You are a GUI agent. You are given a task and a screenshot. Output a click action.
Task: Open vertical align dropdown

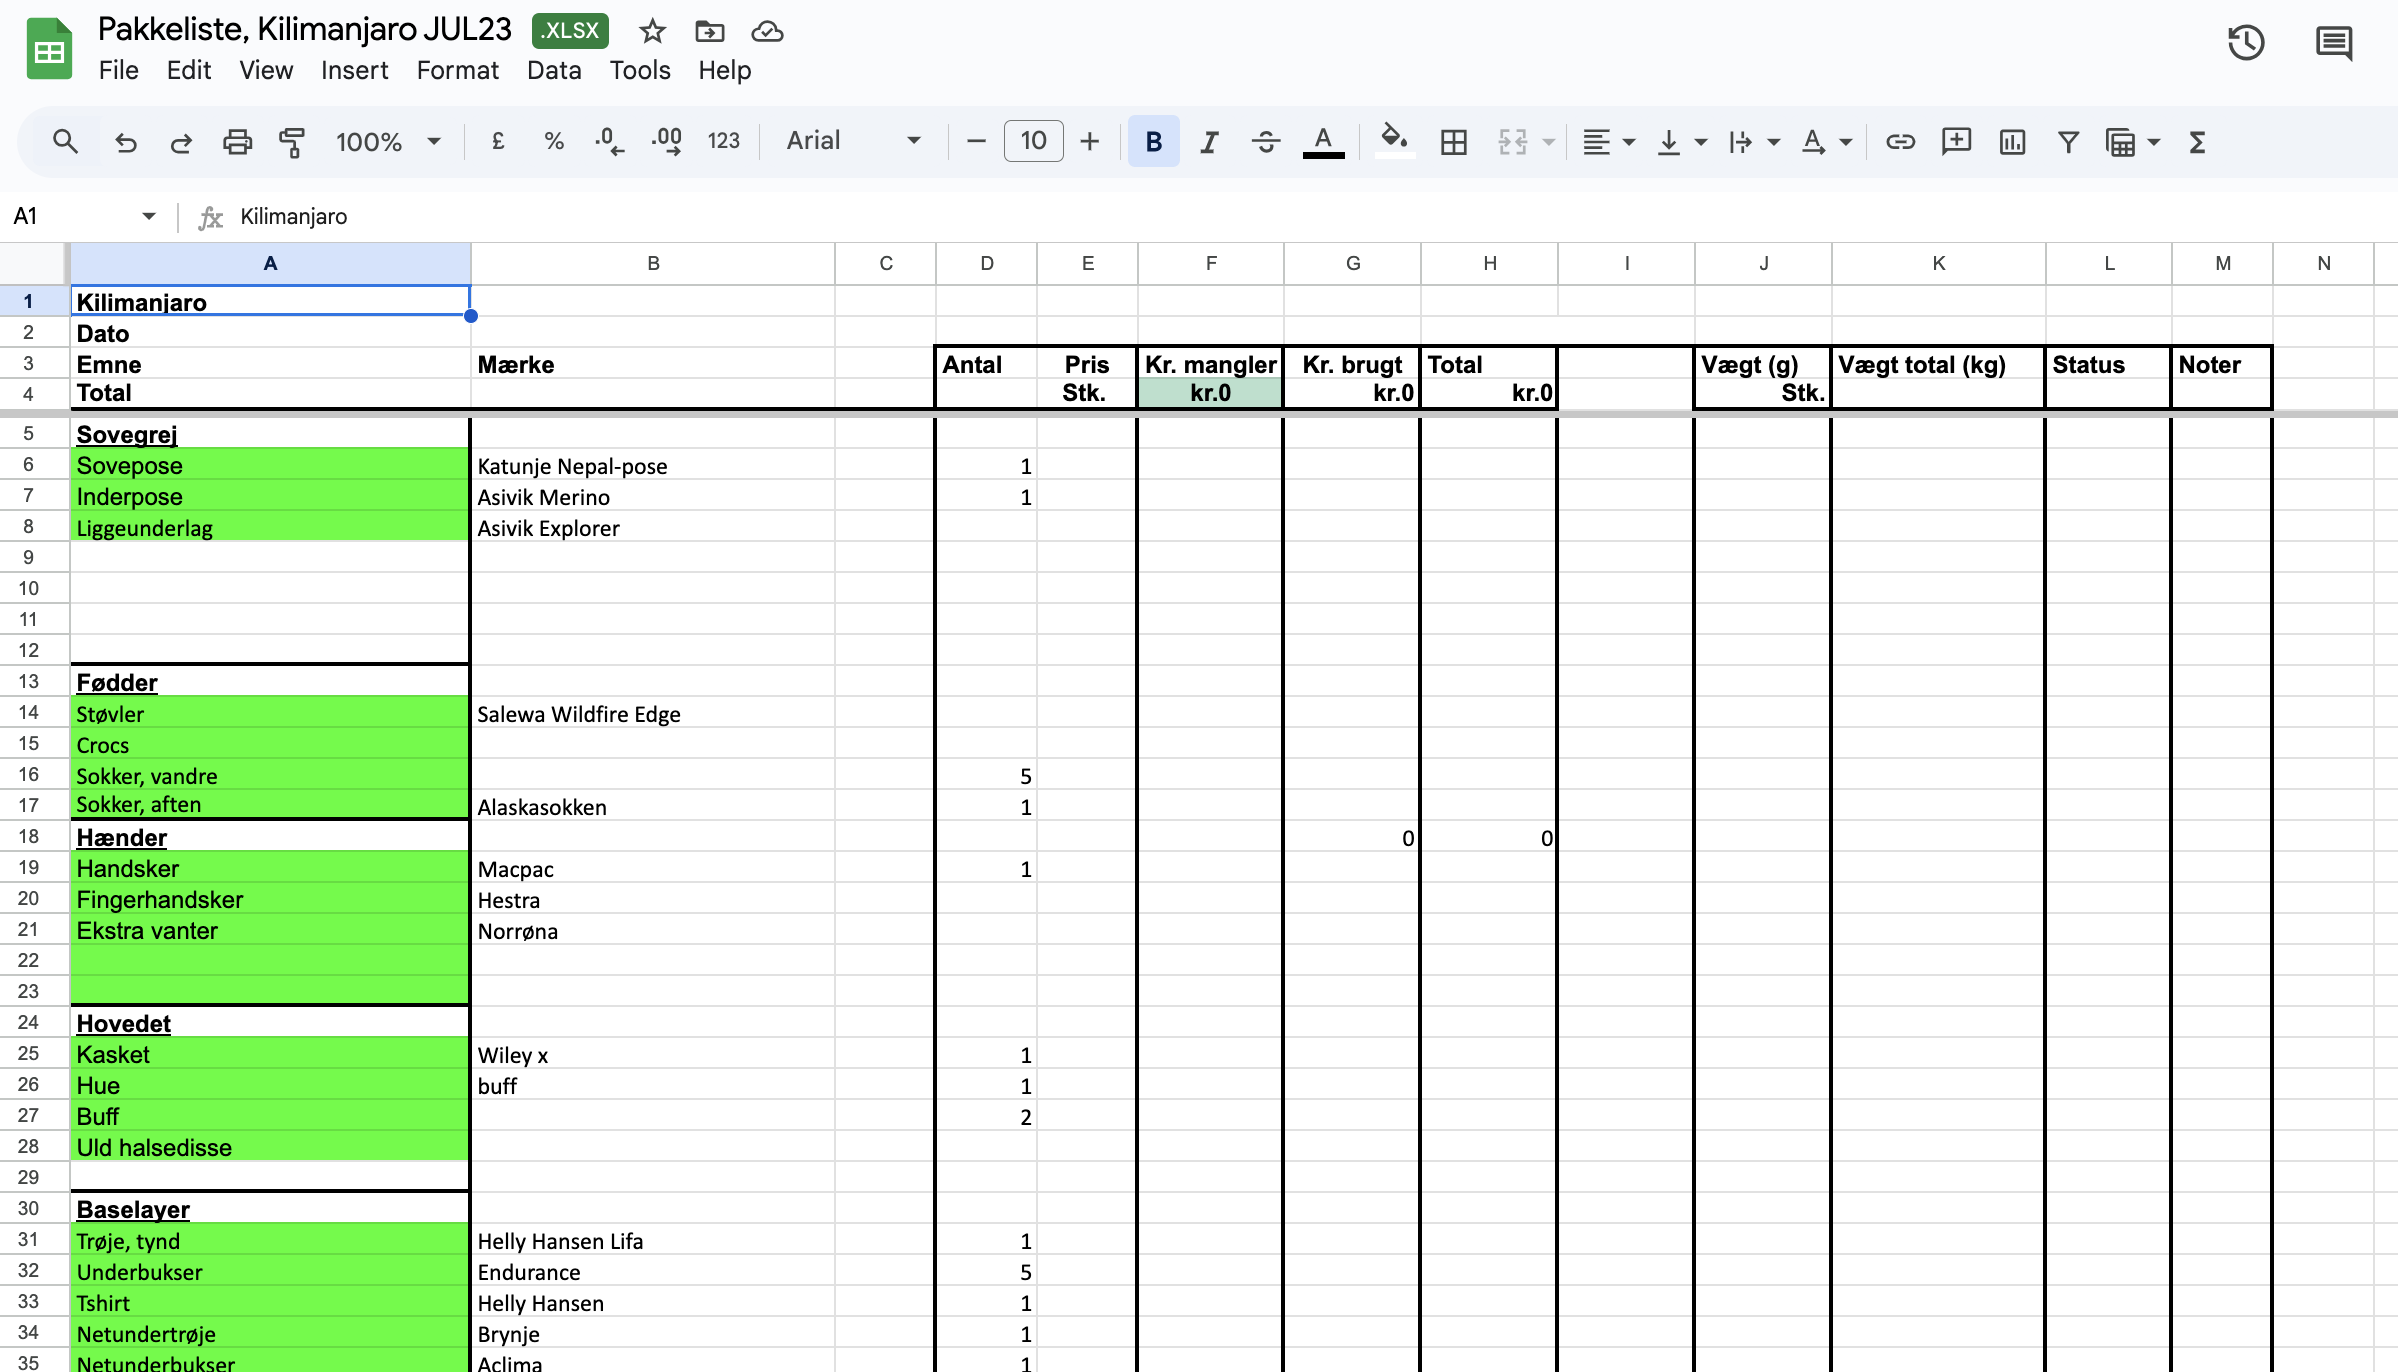(x=1681, y=142)
